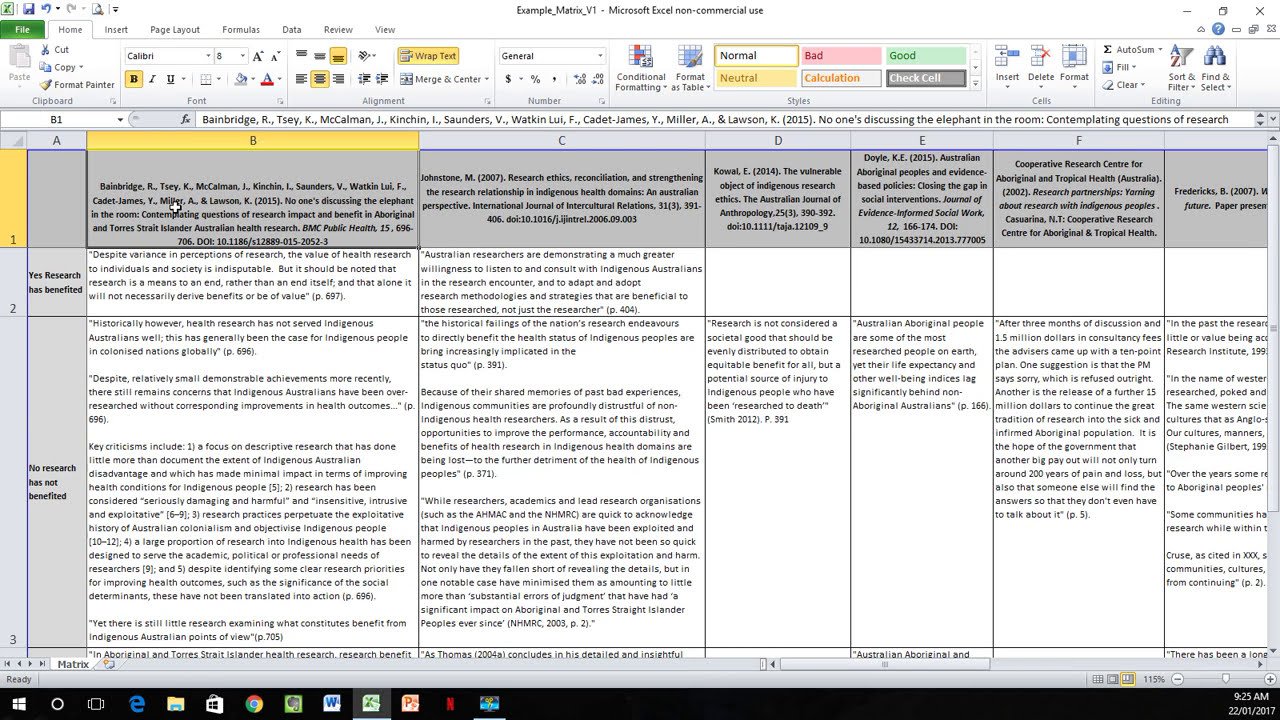
Task: Expand the AutoSum dropdown arrow
Action: (x=1159, y=49)
